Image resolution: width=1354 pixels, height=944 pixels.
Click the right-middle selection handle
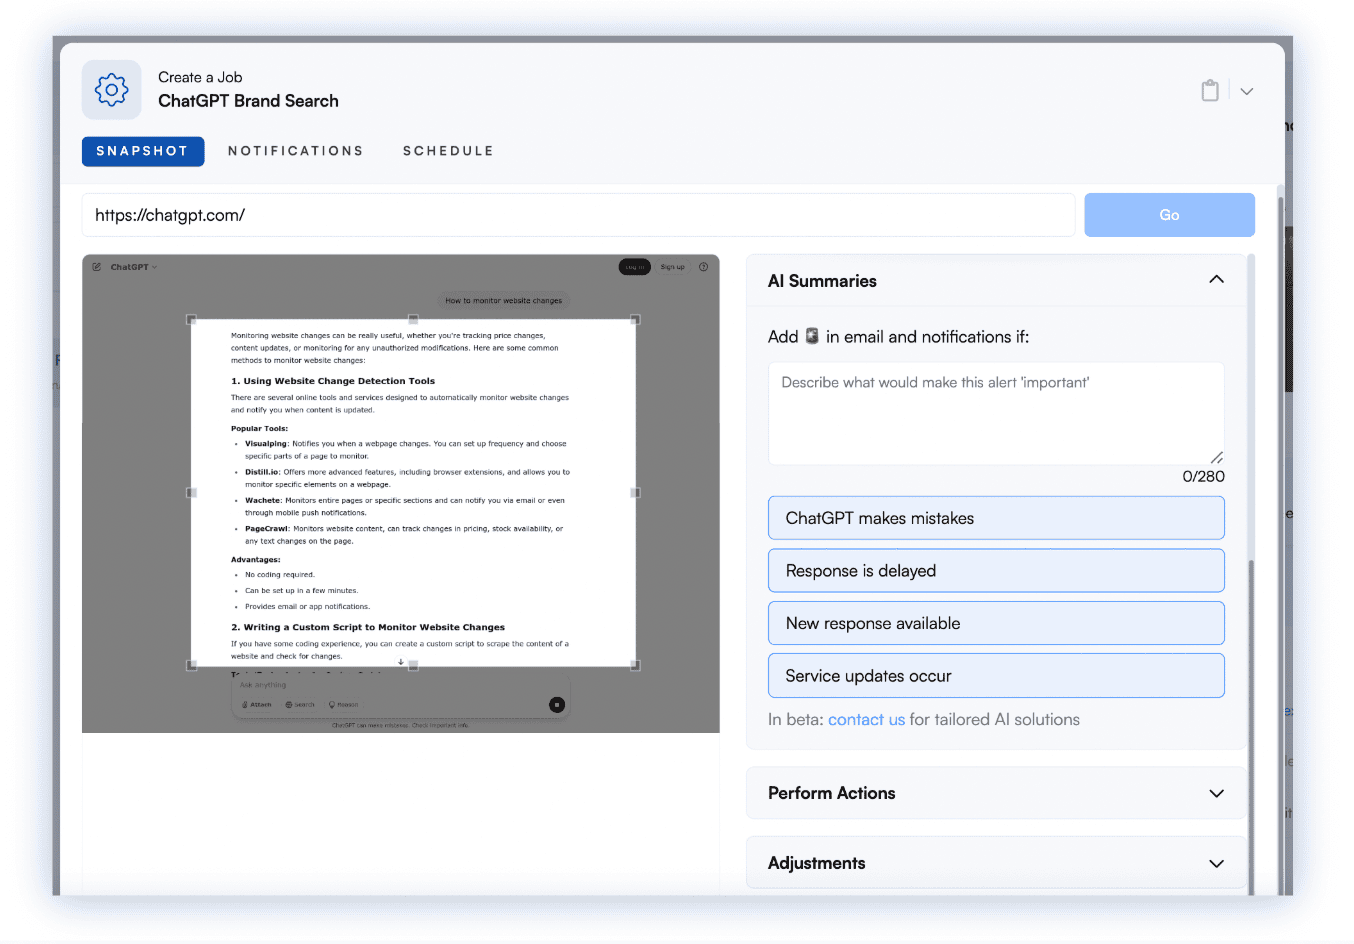coord(635,493)
